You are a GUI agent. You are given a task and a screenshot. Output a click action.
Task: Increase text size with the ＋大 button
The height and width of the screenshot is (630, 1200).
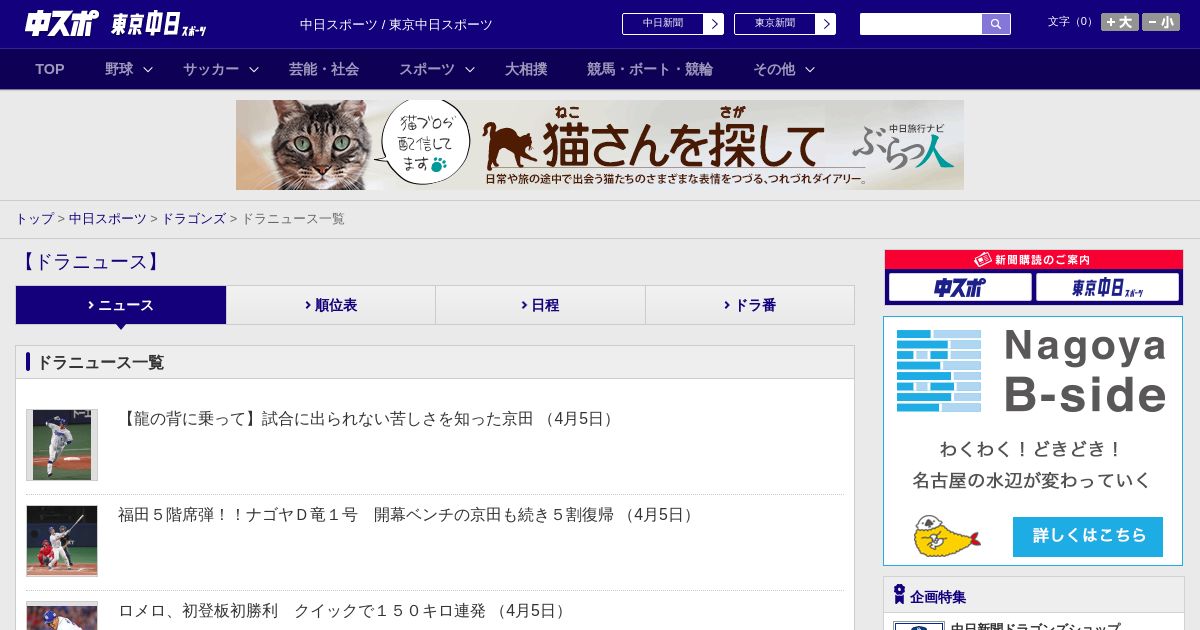(x=1119, y=22)
